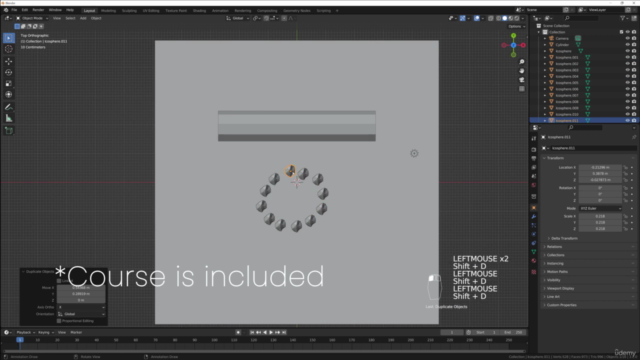Click the Keying button in timeline
Screen dimensions: 640x360
click(x=46, y=332)
